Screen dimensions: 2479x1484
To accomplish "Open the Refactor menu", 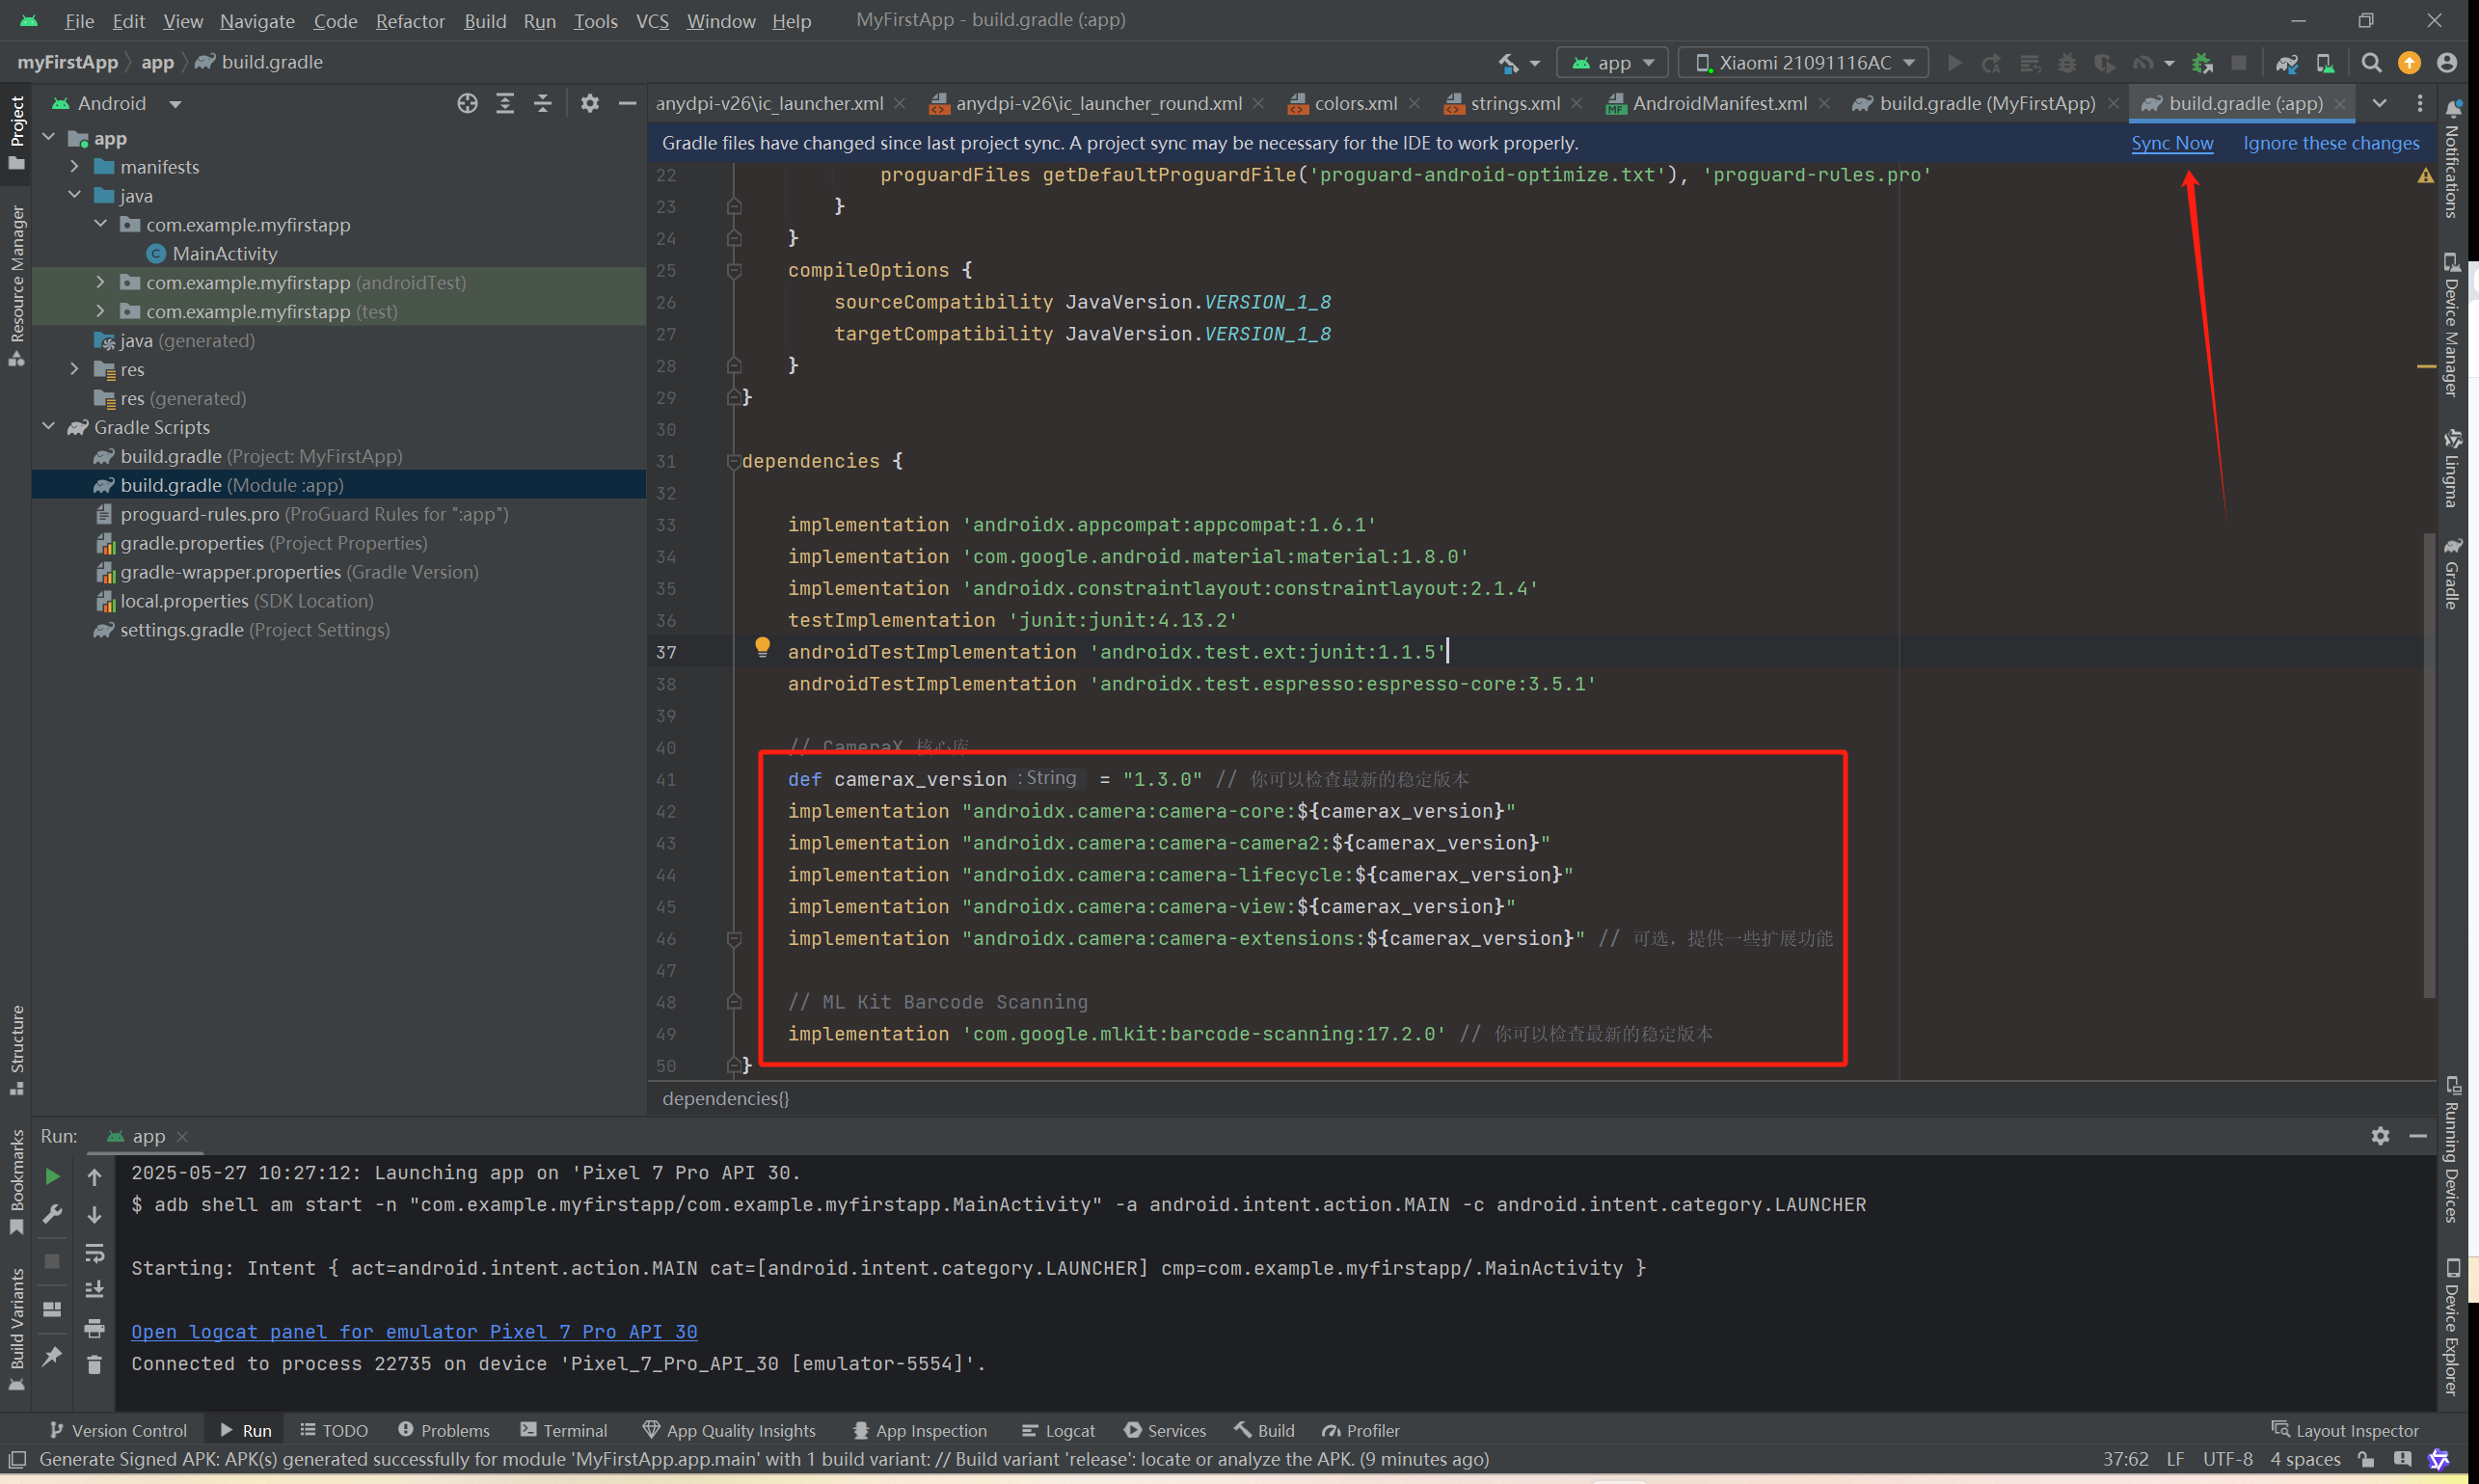I will click(x=409, y=20).
